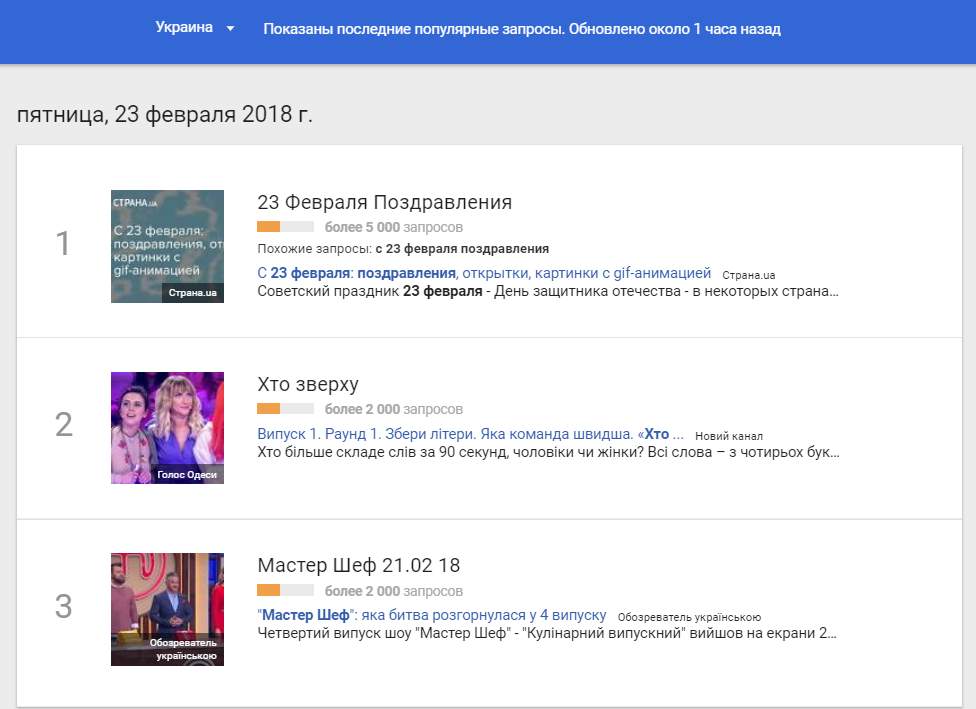Select the "Хто зверху" trend title
Screen dimensions: 976x709
(307, 384)
